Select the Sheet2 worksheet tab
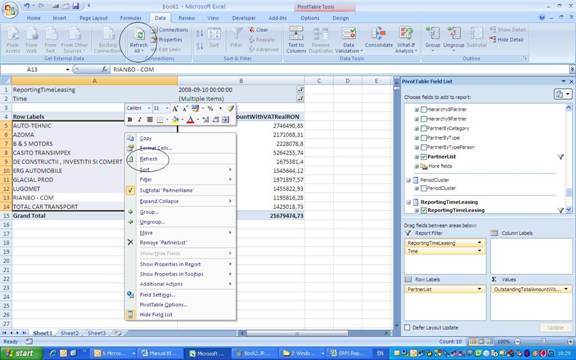Image resolution: width=576 pixels, height=360 pixels. click(69, 333)
